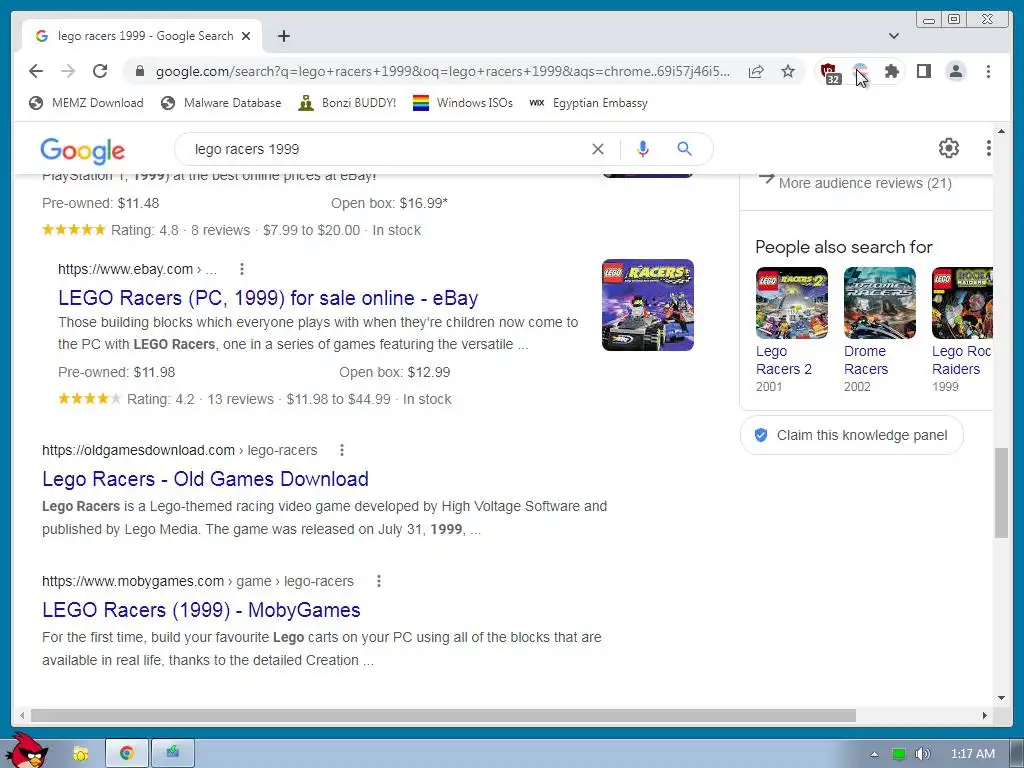Click the Google logo
Viewport: 1024px width, 768px height.
[x=82, y=150]
